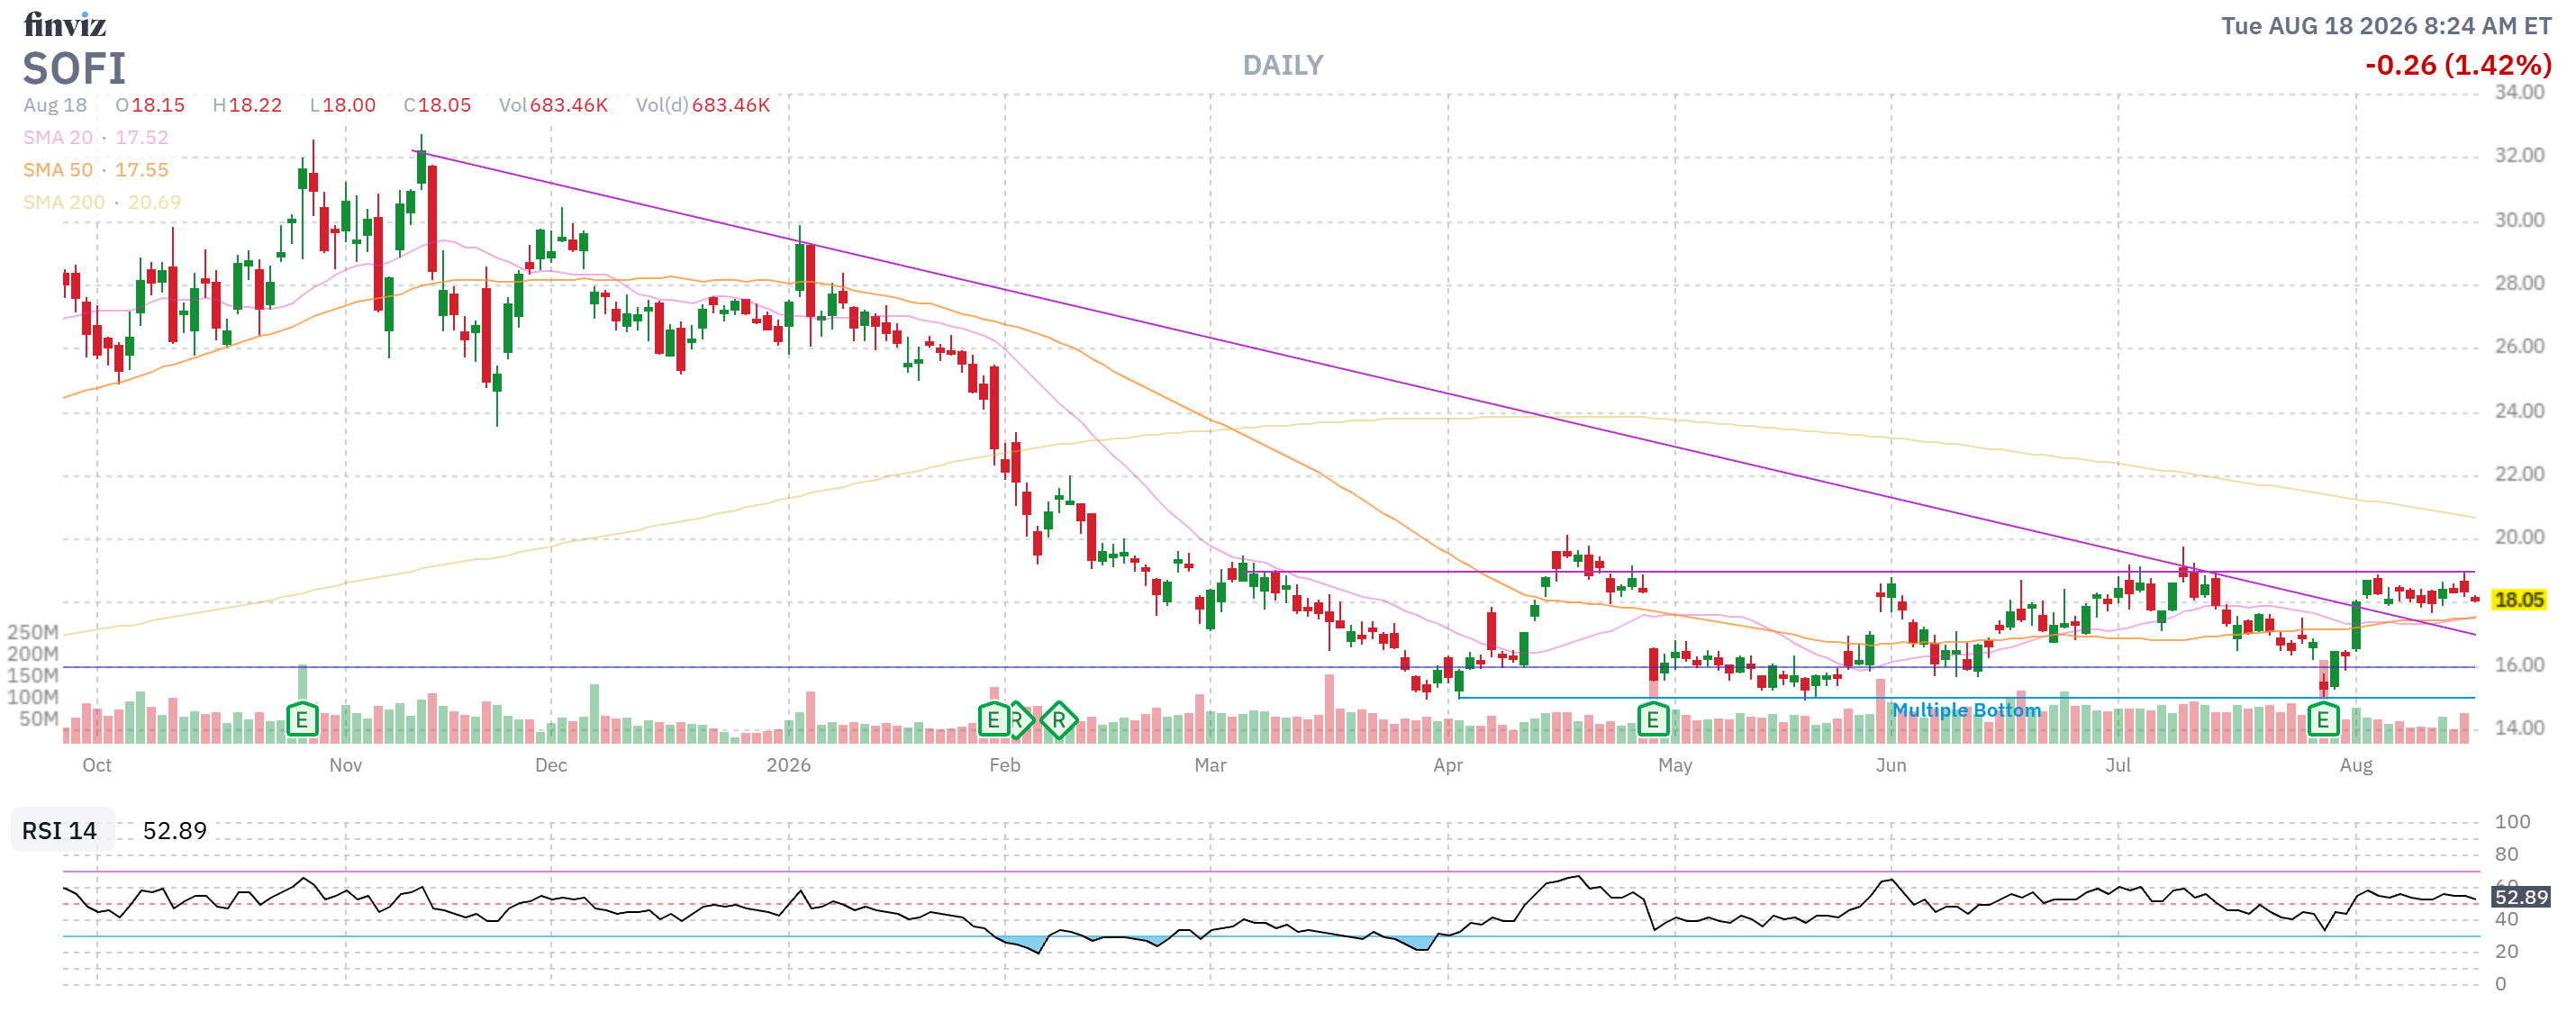Click the SMA 20 · 17.52 legend

96,137
